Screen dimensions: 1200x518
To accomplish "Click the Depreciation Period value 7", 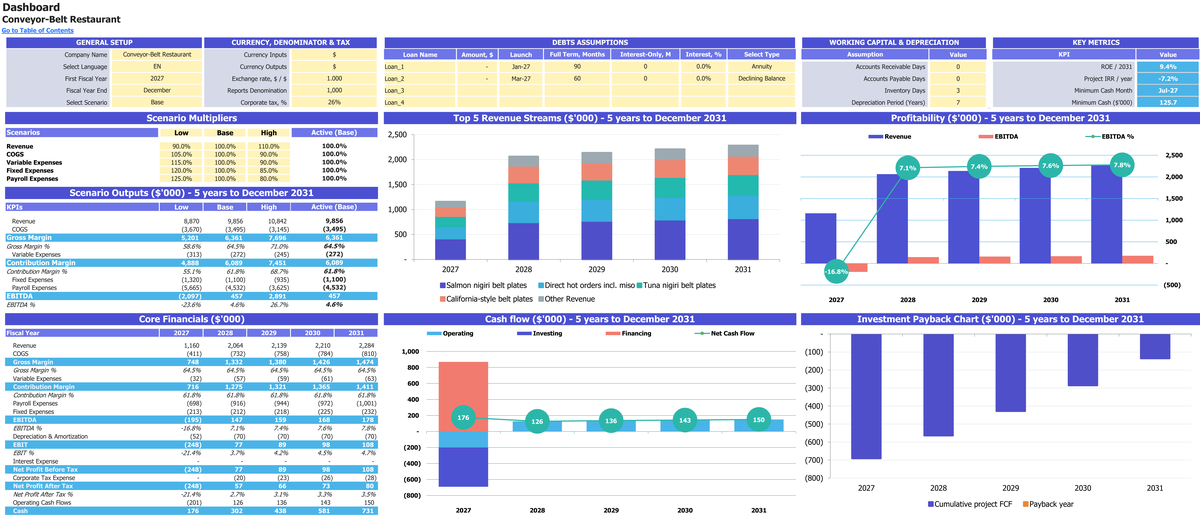I will pos(958,102).
